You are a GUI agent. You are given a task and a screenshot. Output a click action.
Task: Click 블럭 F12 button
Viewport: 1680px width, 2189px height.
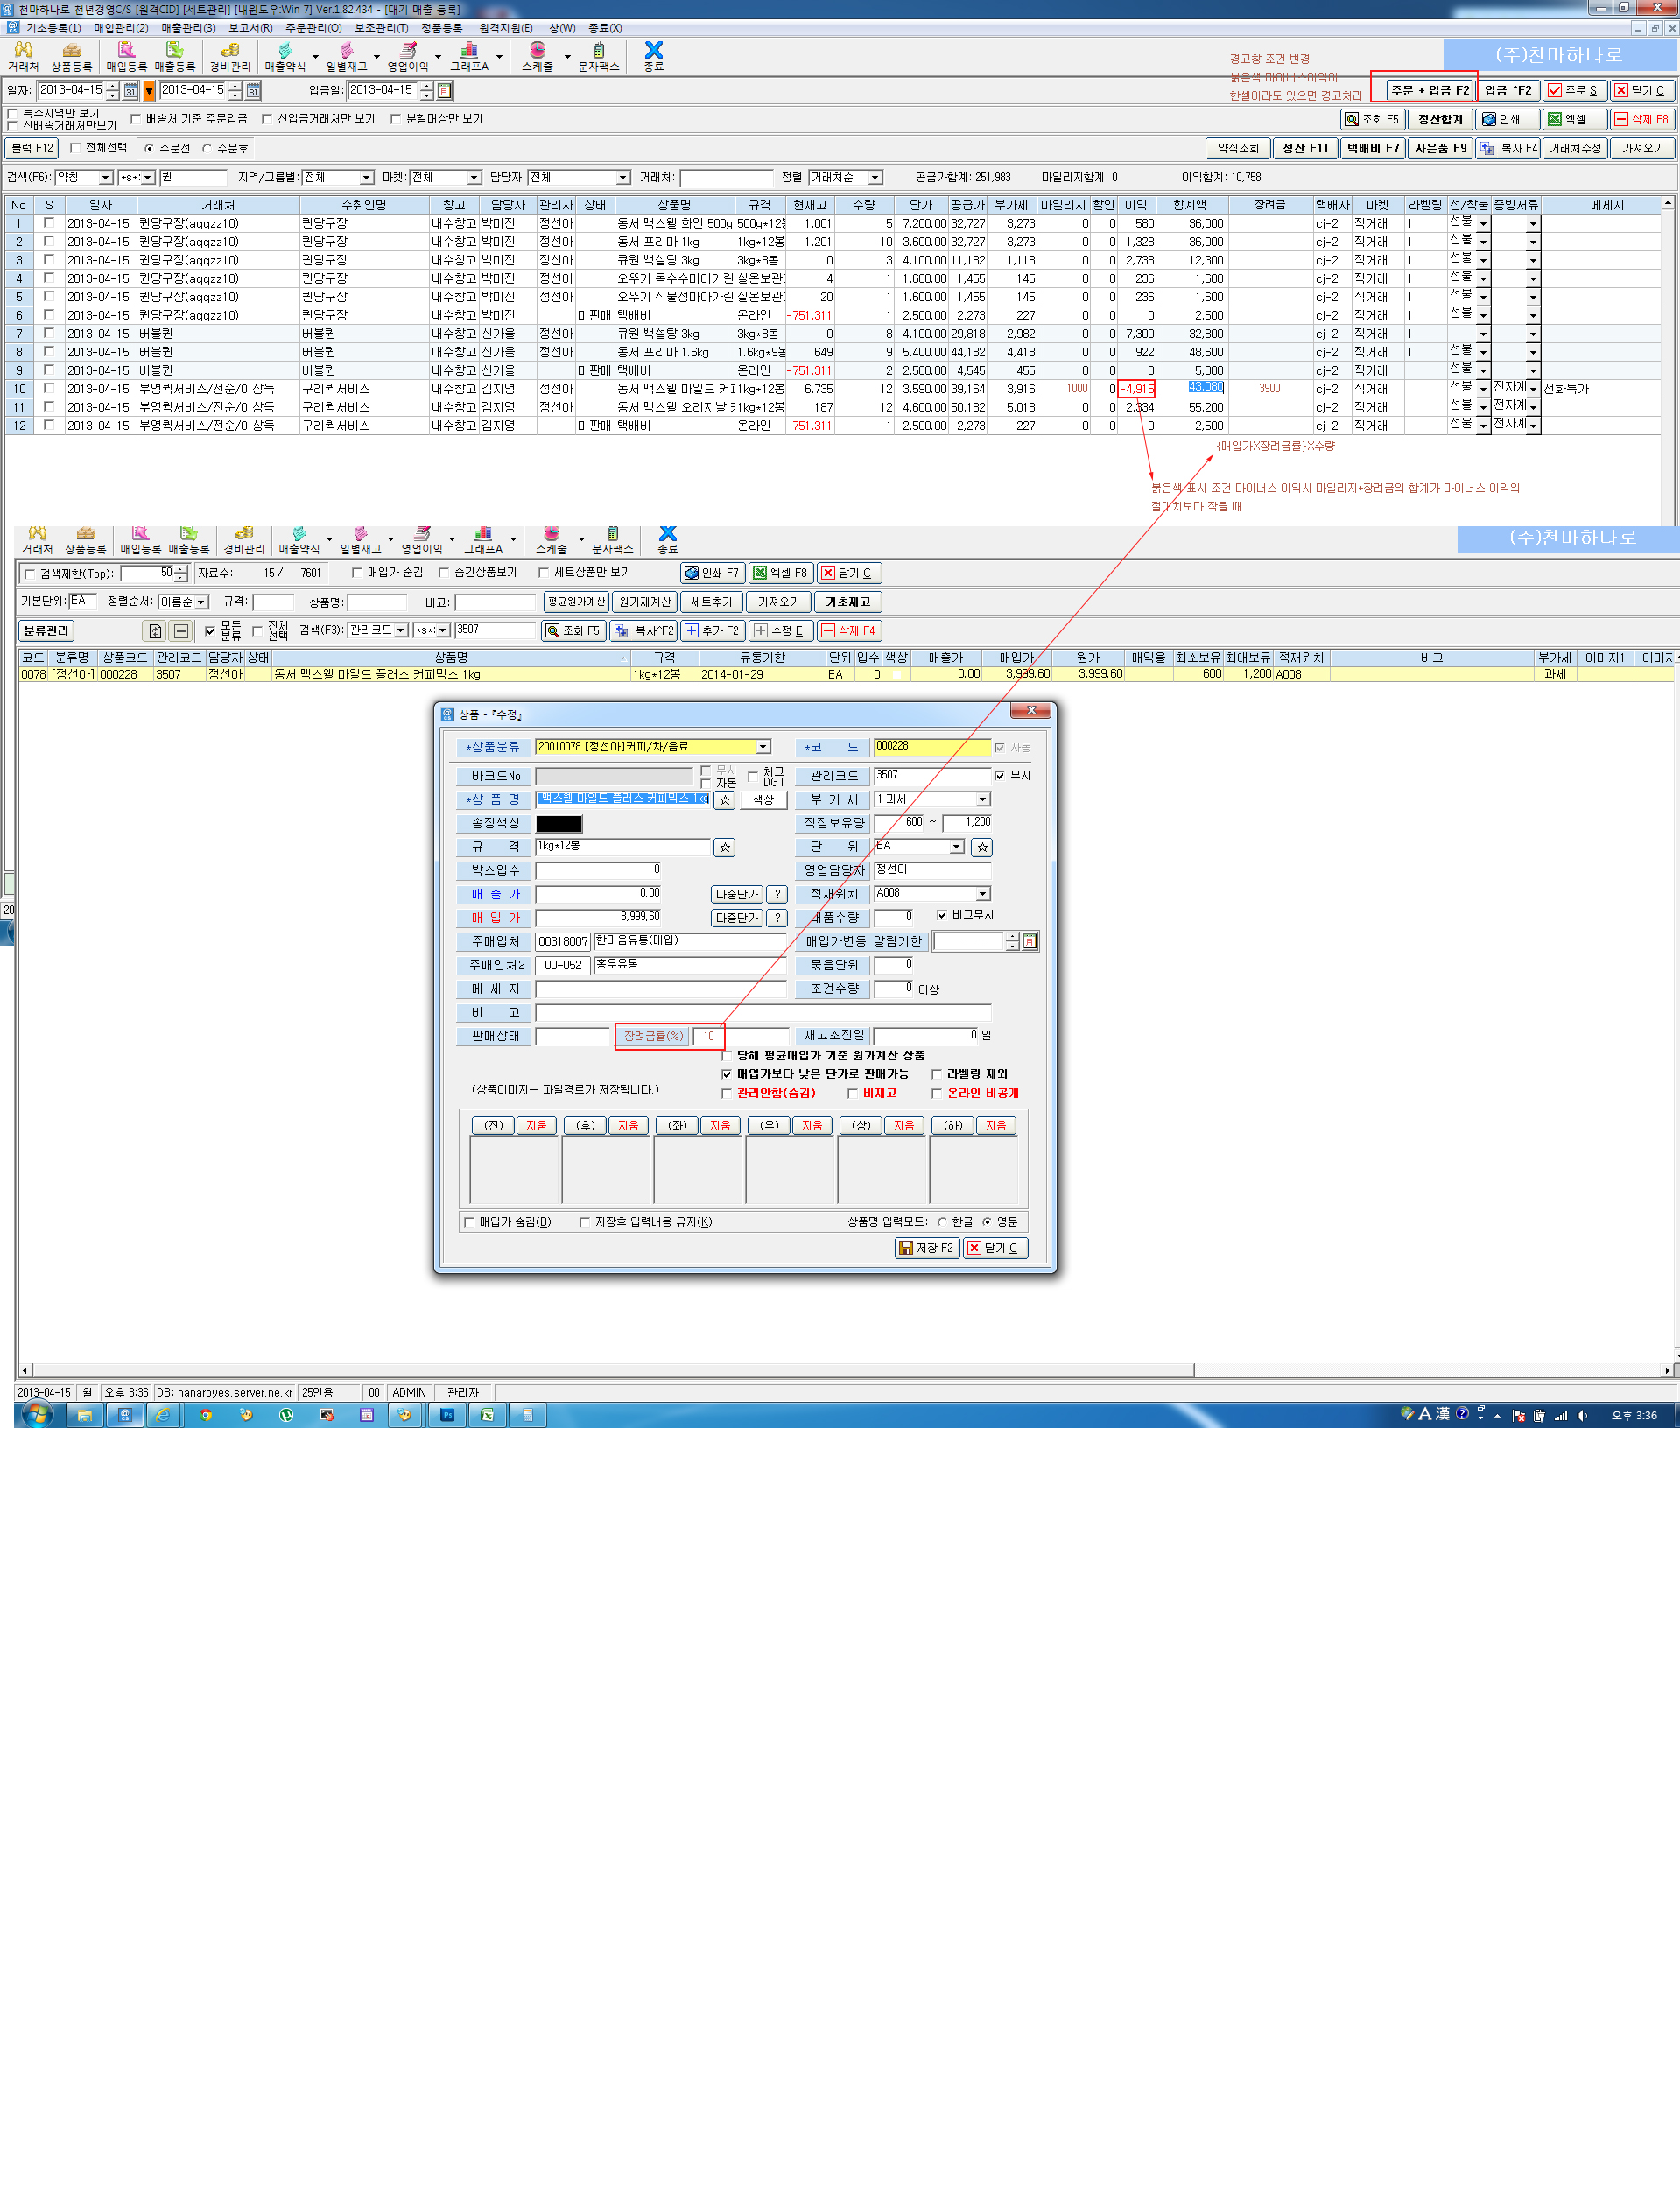(x=32, y=148)
